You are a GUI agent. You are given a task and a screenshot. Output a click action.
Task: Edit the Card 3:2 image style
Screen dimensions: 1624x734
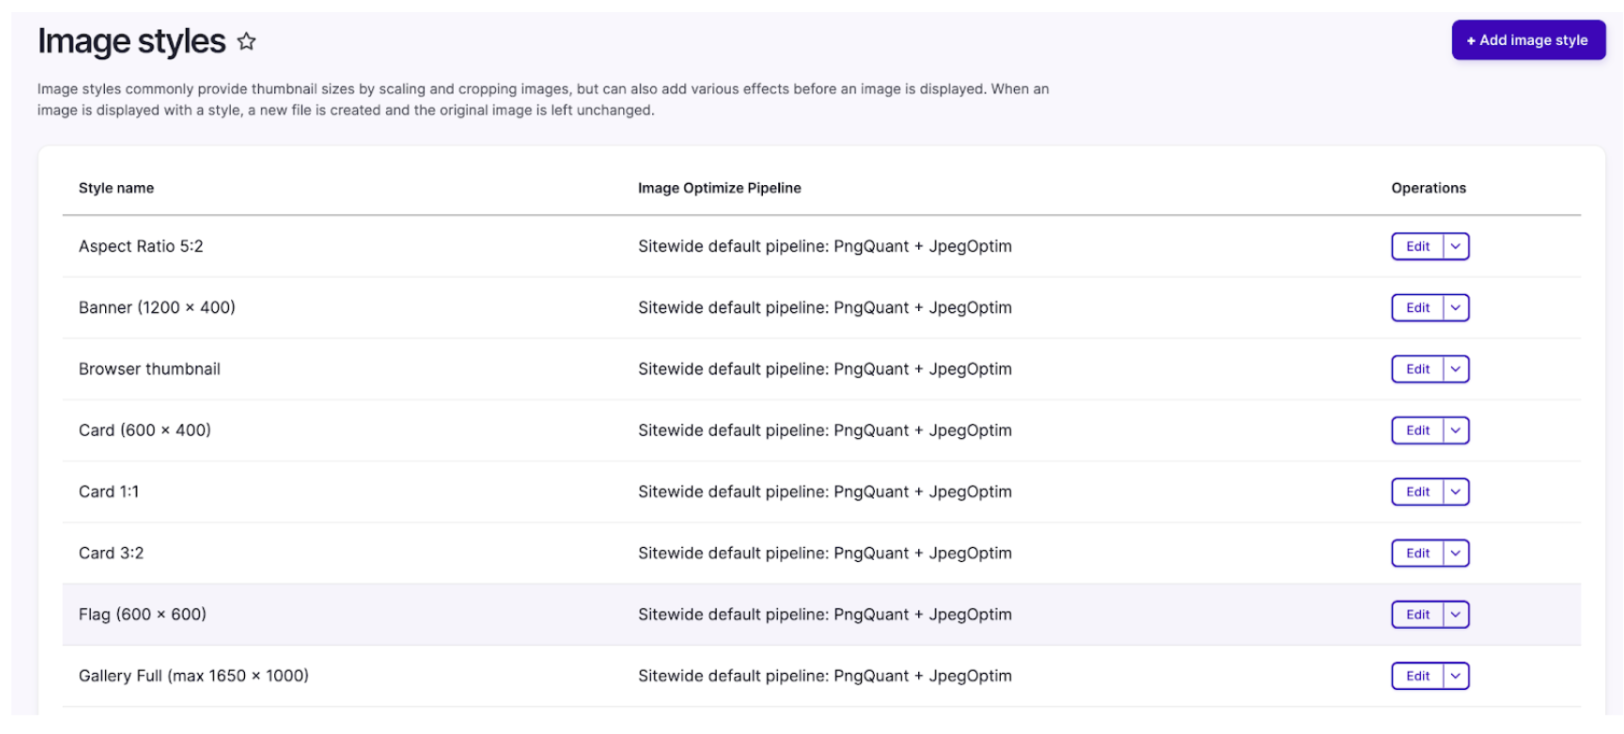pos(1417,553)
